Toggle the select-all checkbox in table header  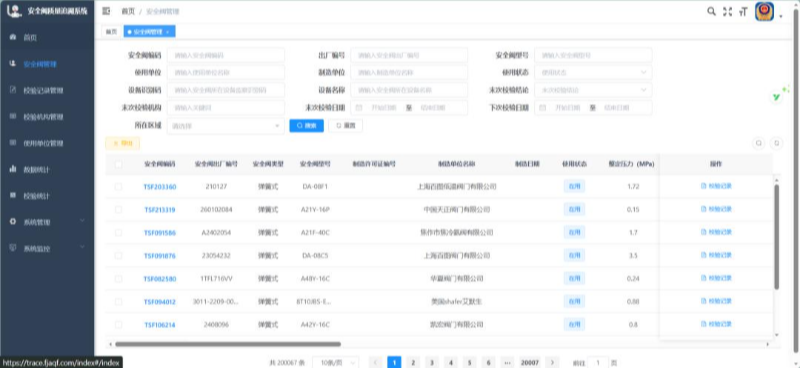[x=118, y=164]
